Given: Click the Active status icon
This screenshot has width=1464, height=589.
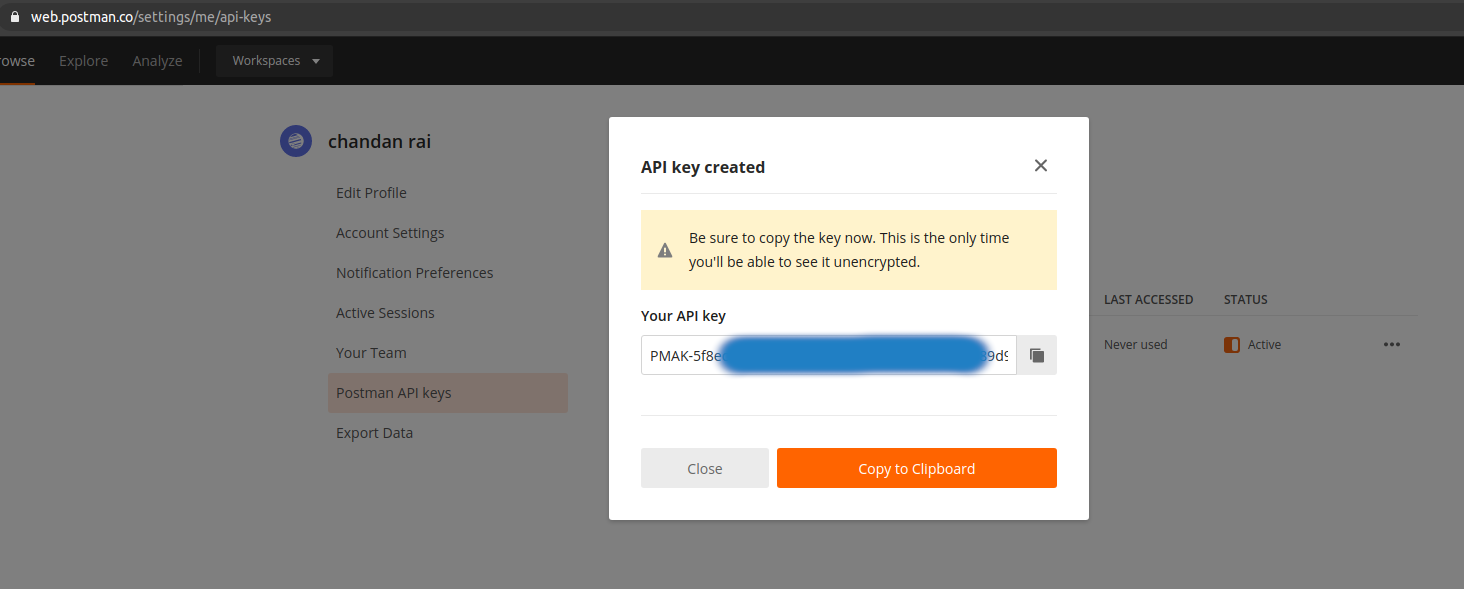Looking at the screenshot, I should (x=1232, y=345).
